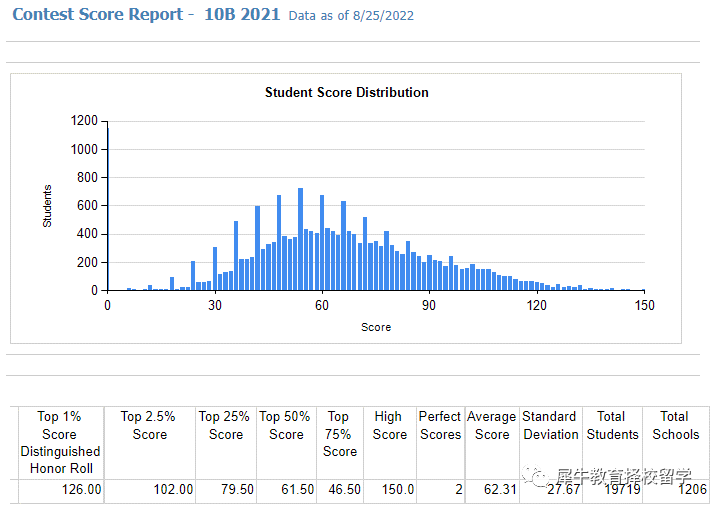The image size is (714, 508).
Task: Click the 150 tick label on the x-axis
Action: (644, 306)
